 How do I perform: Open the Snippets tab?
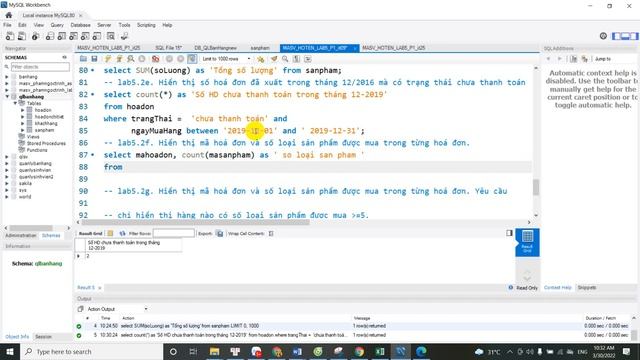587,287
